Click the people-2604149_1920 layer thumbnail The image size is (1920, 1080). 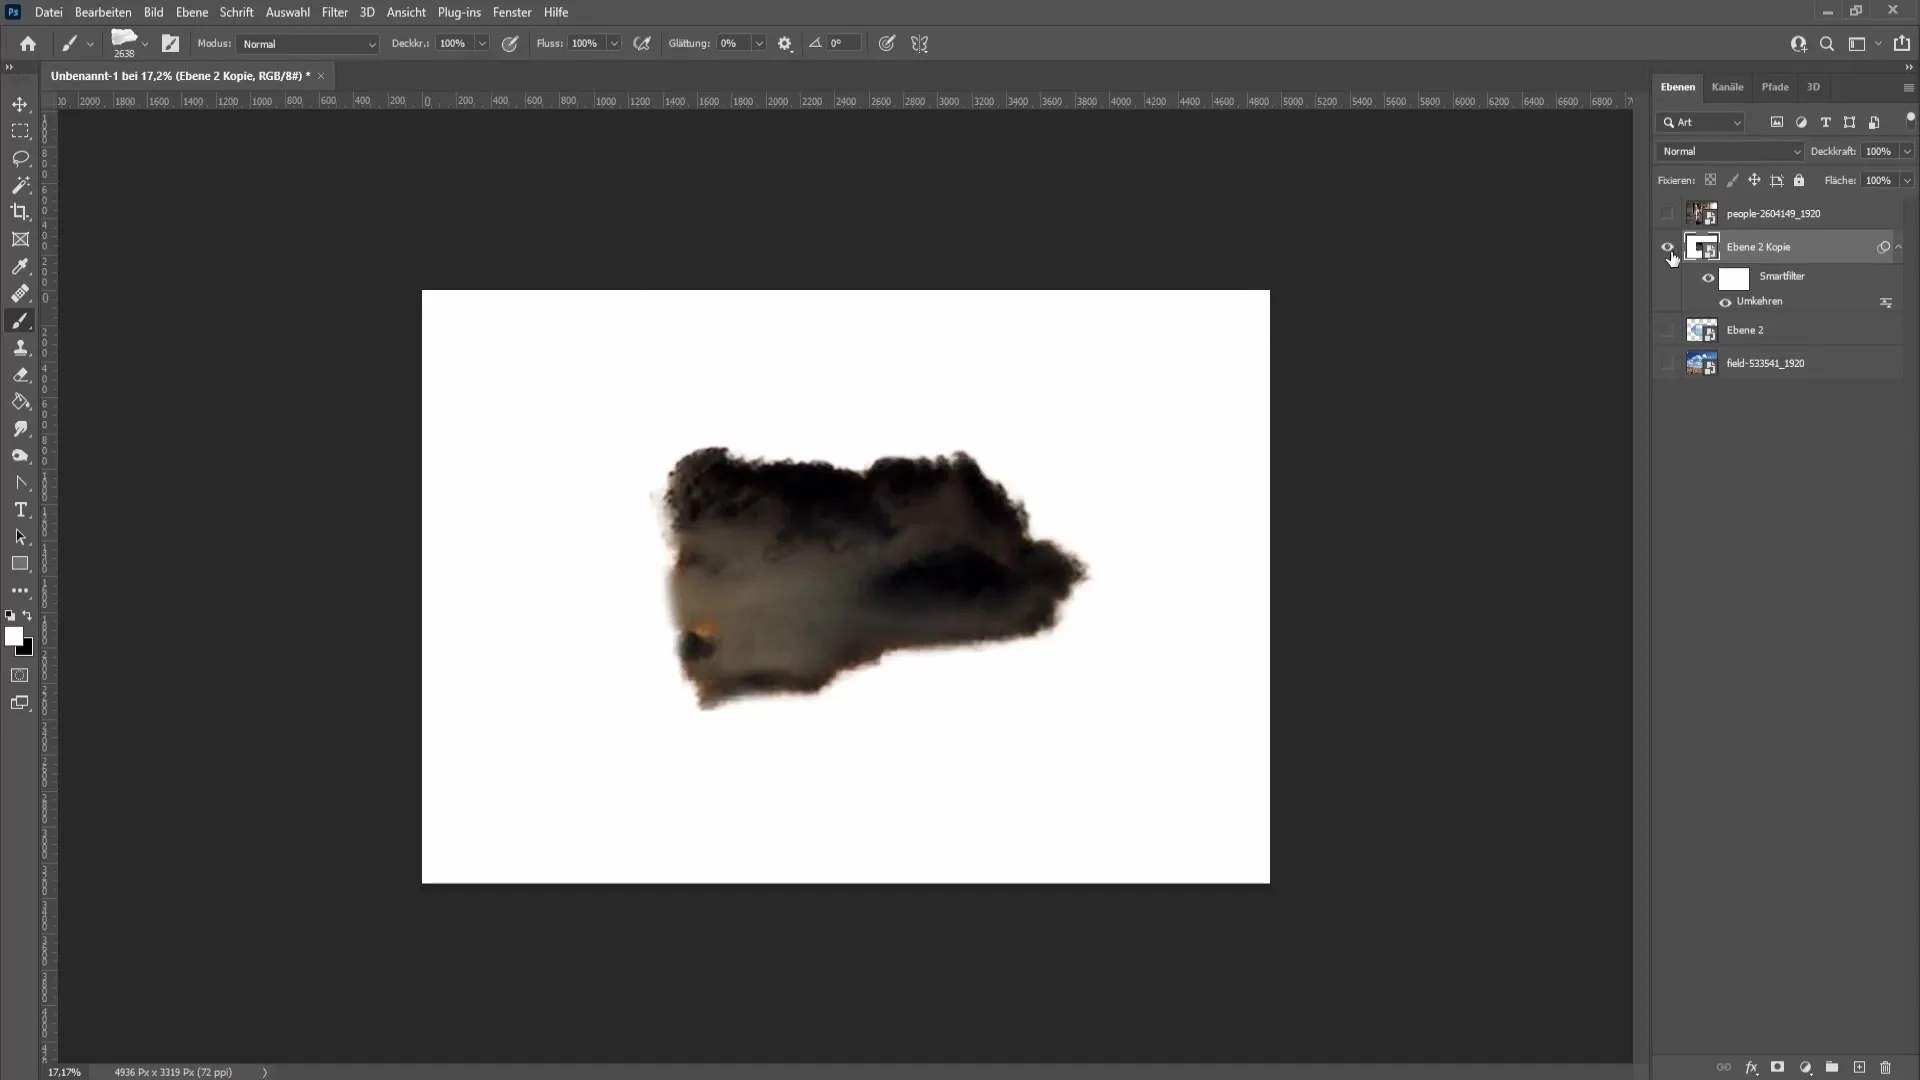point(1701,212)
